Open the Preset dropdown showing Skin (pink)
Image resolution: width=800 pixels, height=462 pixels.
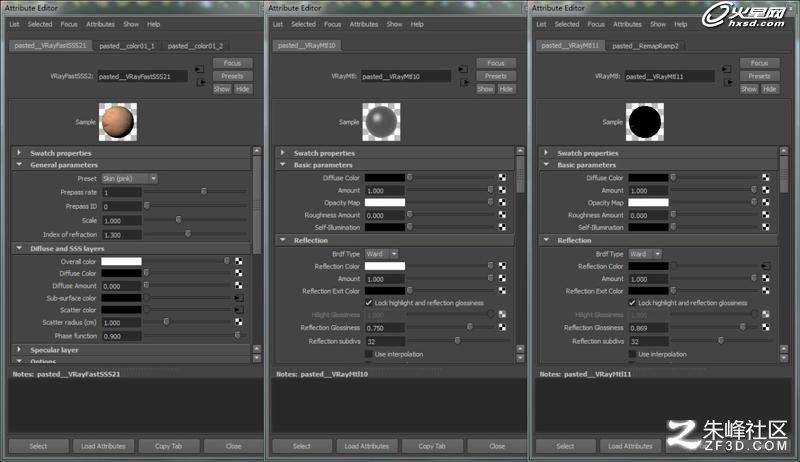point(130,178)
